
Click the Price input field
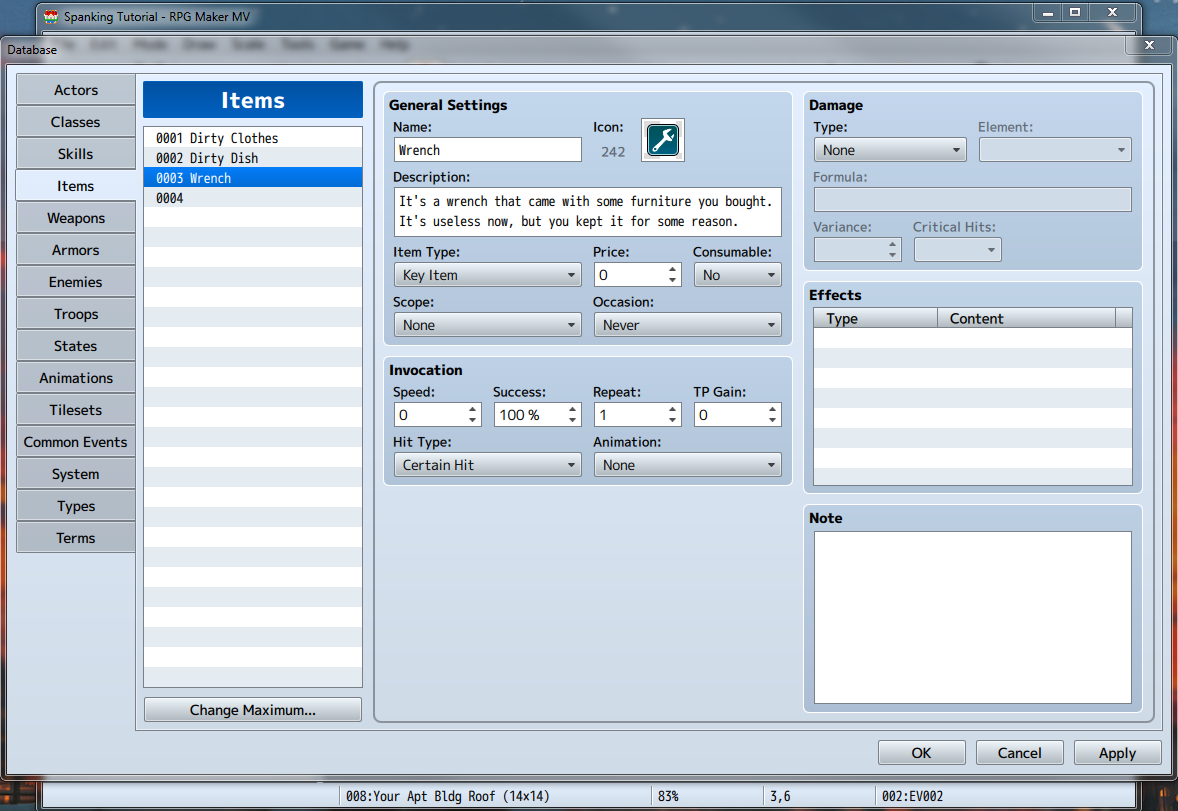point(629,275)
